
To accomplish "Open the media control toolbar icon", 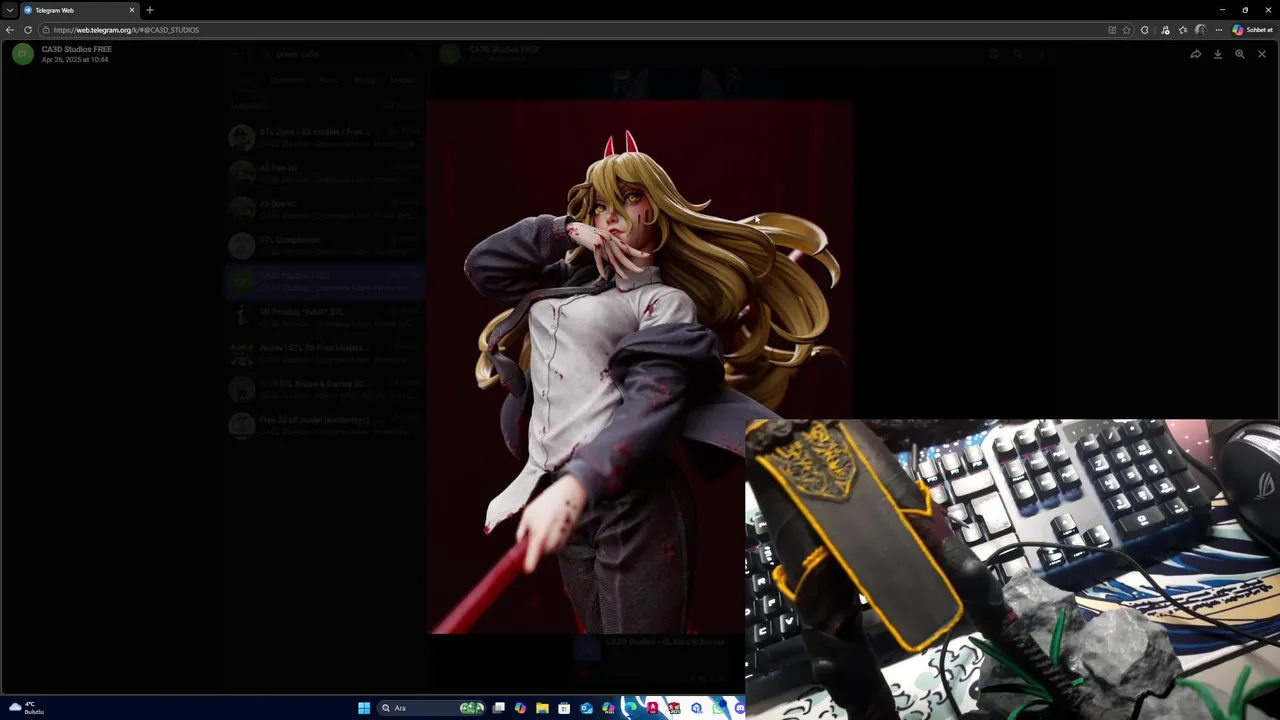I will coord(1165,30).
